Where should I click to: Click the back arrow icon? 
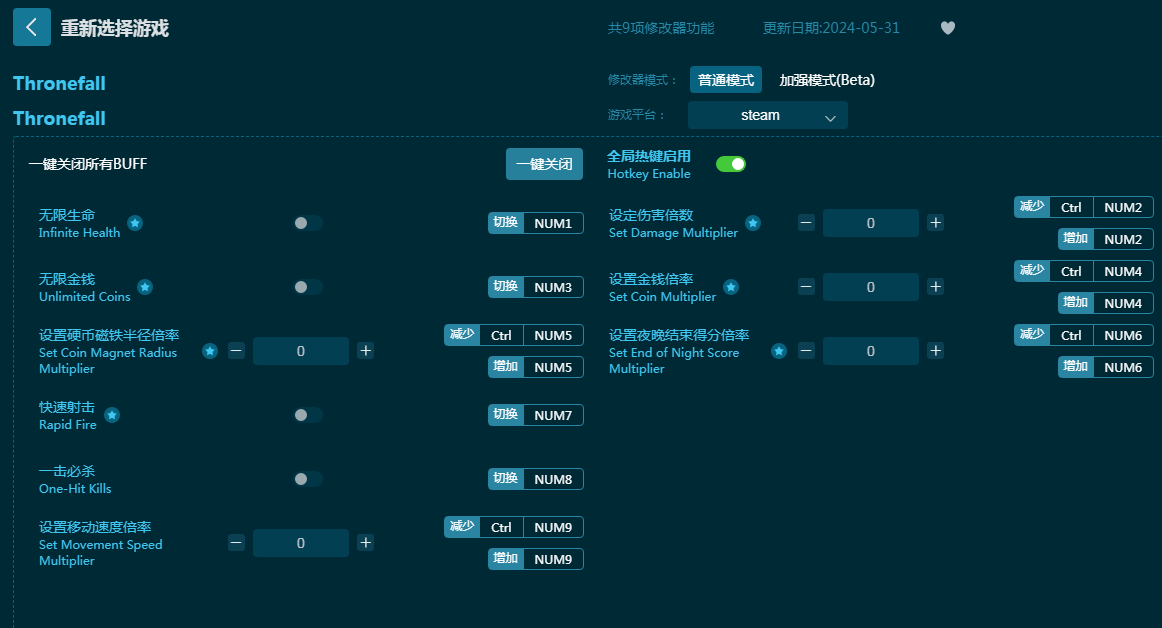click(32, 27)
